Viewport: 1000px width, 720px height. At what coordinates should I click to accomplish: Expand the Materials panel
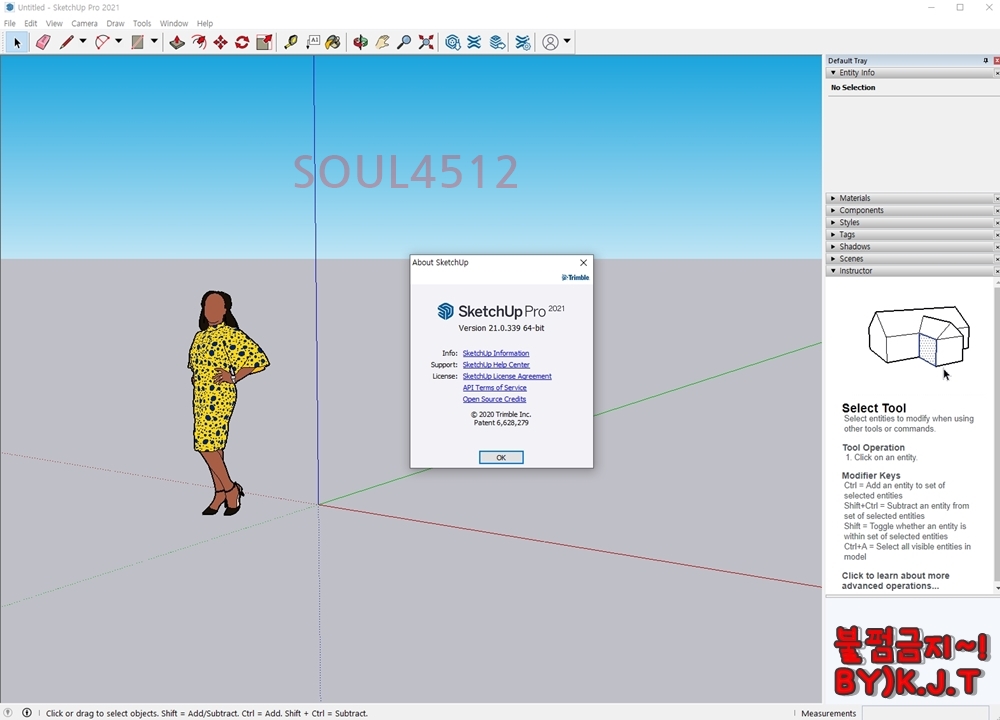(x=854, y=198)
